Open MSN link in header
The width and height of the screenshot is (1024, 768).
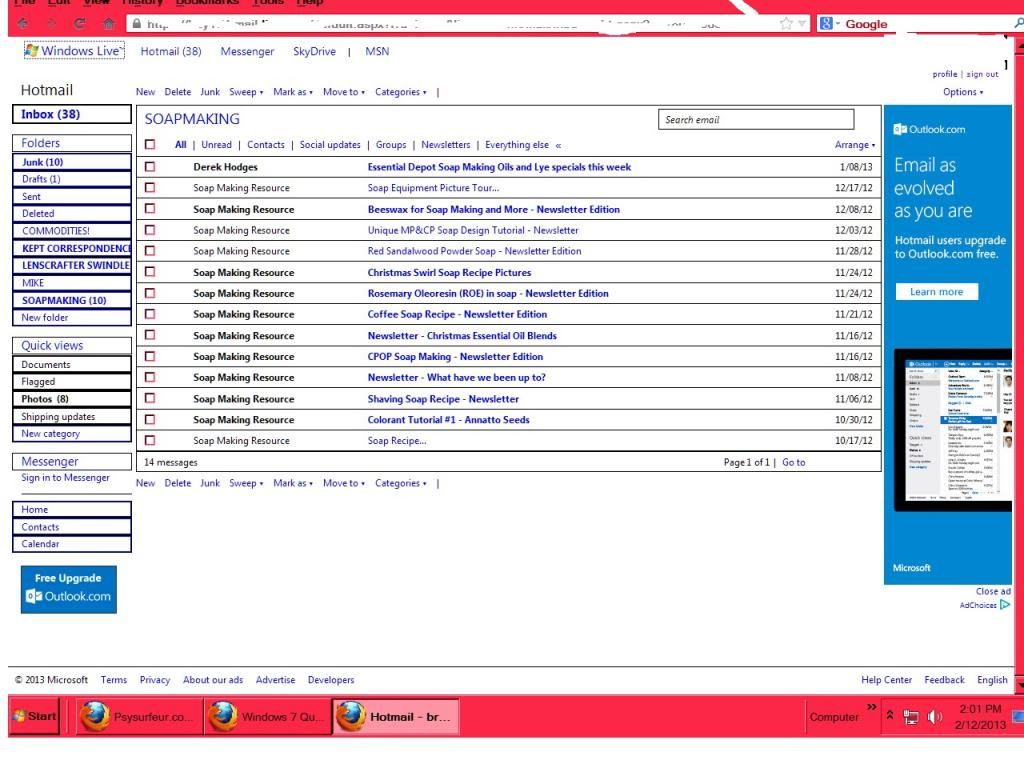377,51
